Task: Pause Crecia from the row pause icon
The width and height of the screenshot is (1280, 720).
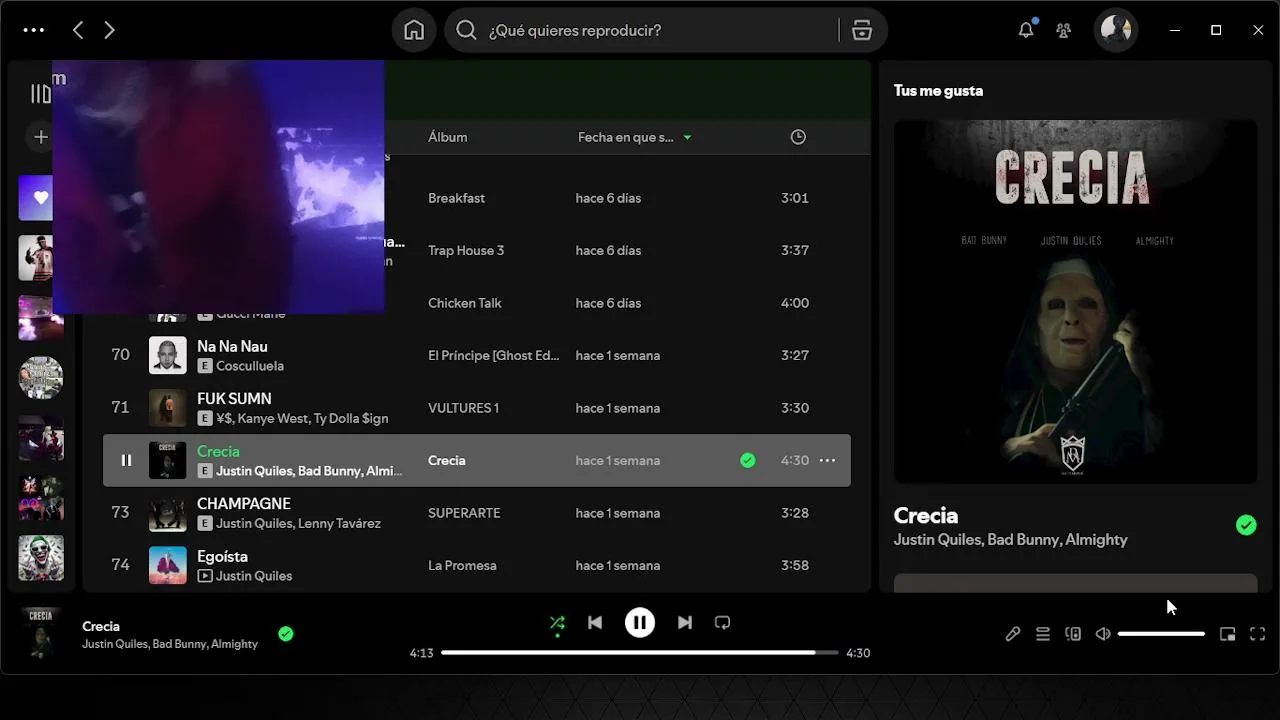Action: pyautogui.click(x=126, y=460)
